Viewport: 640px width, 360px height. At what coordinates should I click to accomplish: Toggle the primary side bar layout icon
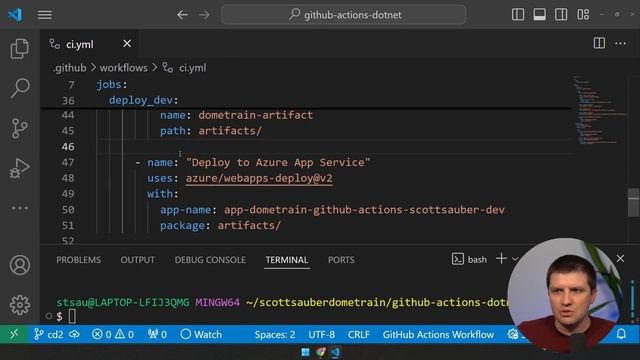(518, 15)
